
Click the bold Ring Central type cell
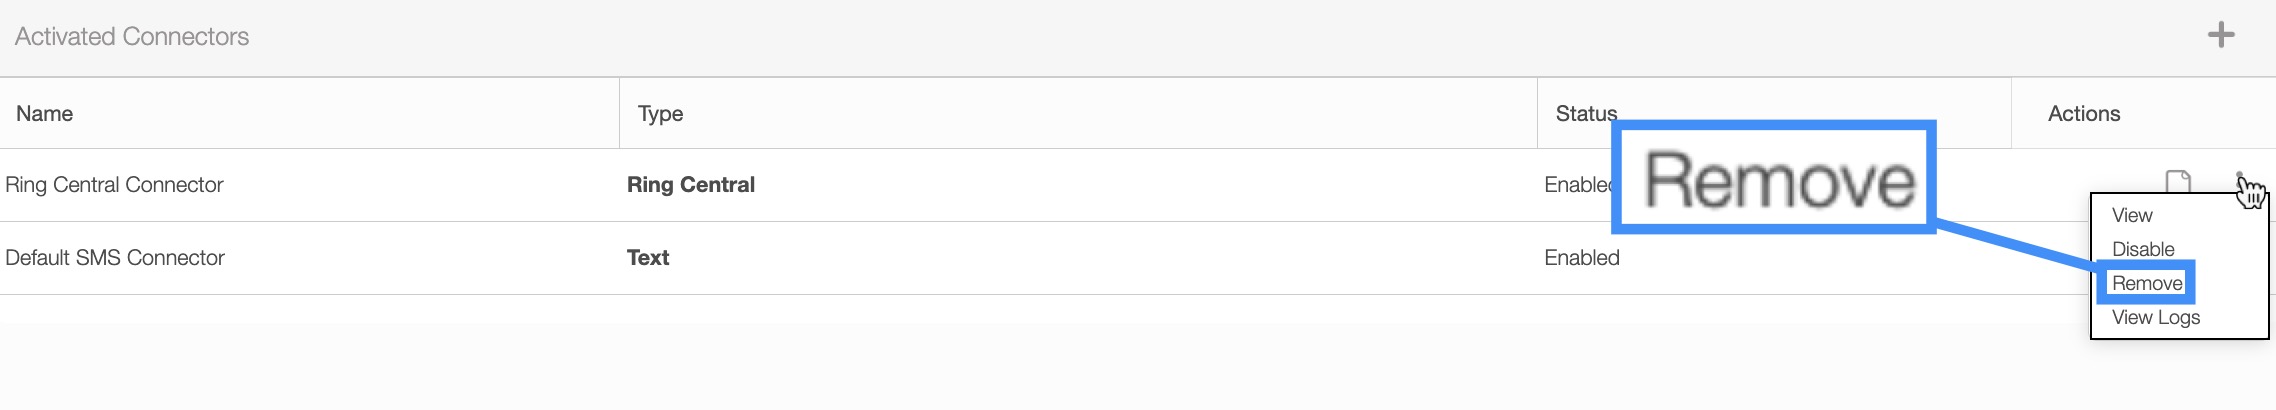(691, 185)
